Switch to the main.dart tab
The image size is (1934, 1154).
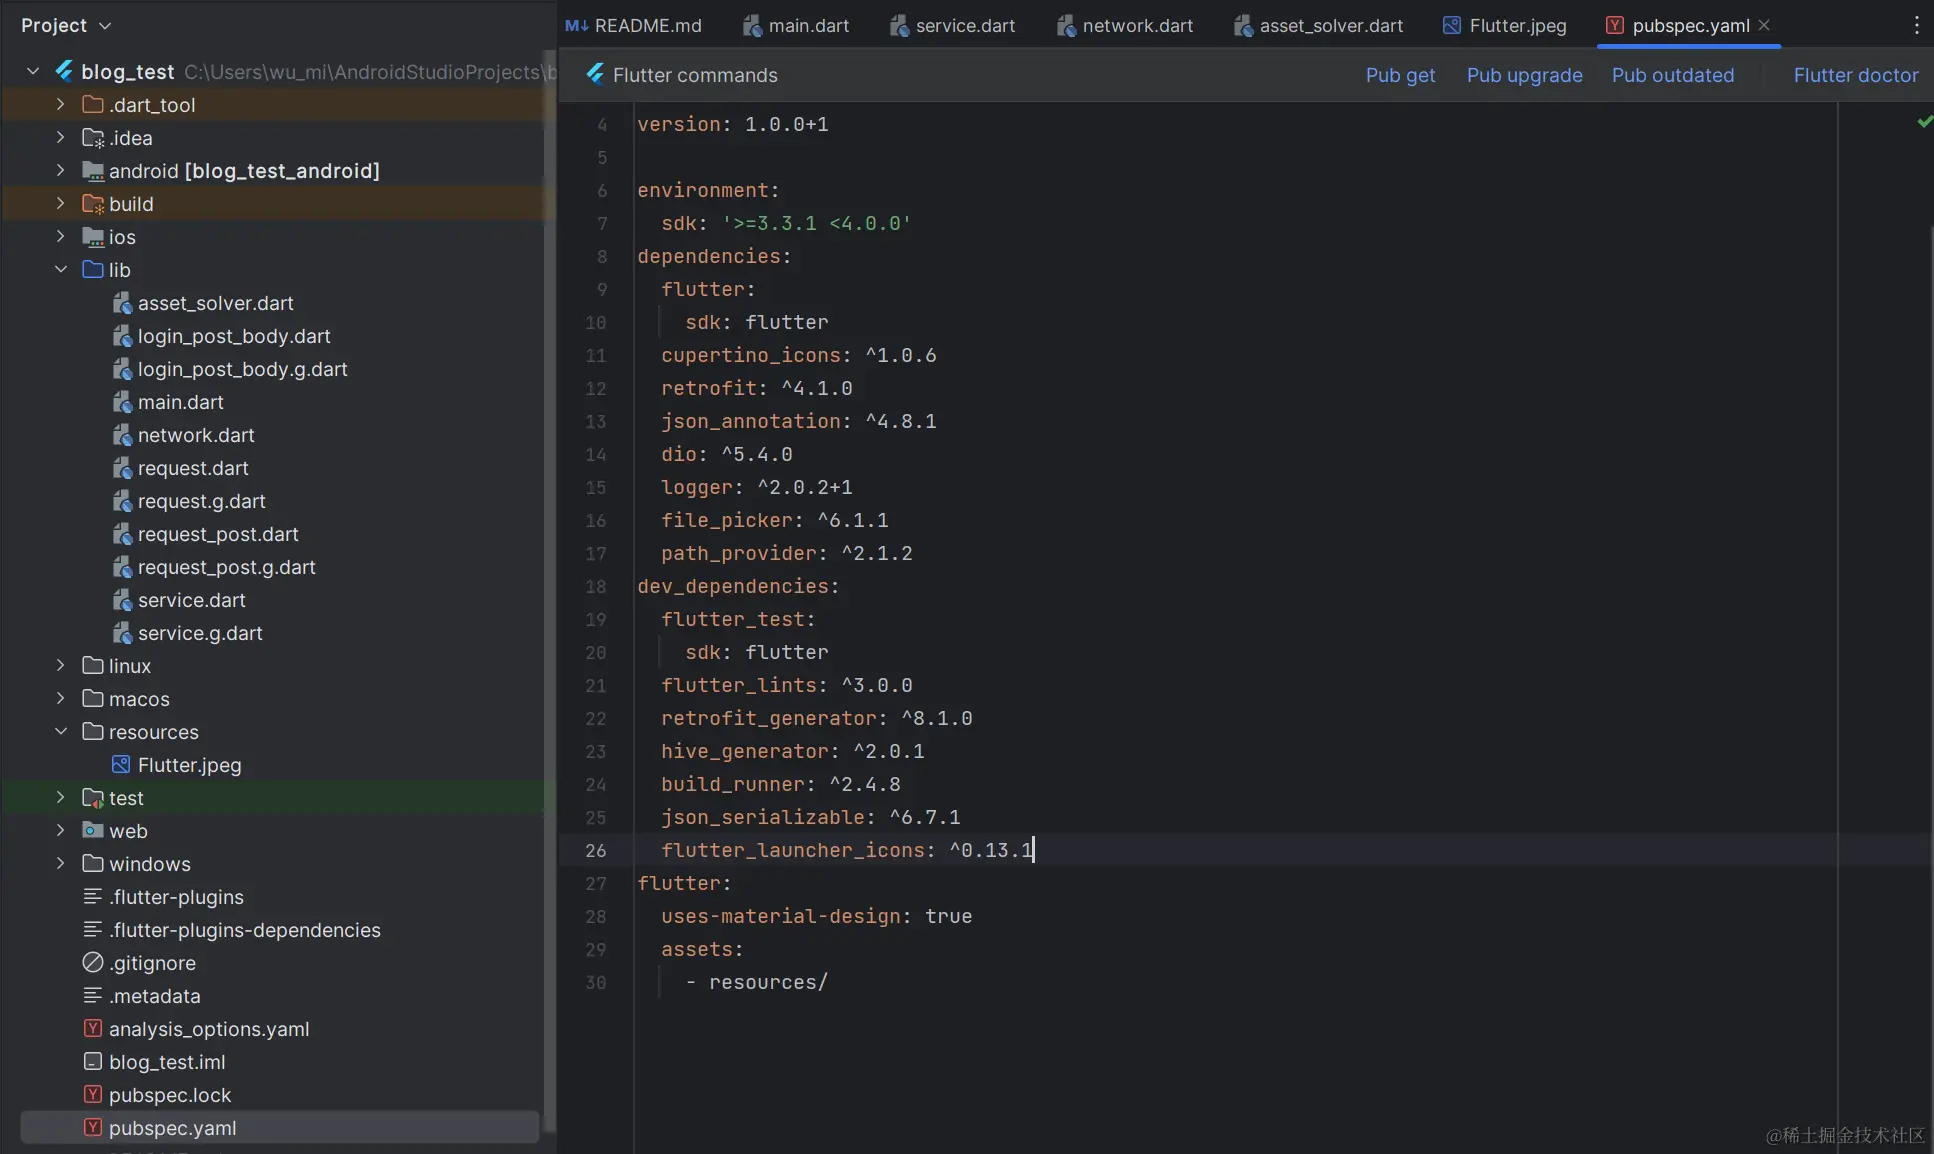click(810, 25)
